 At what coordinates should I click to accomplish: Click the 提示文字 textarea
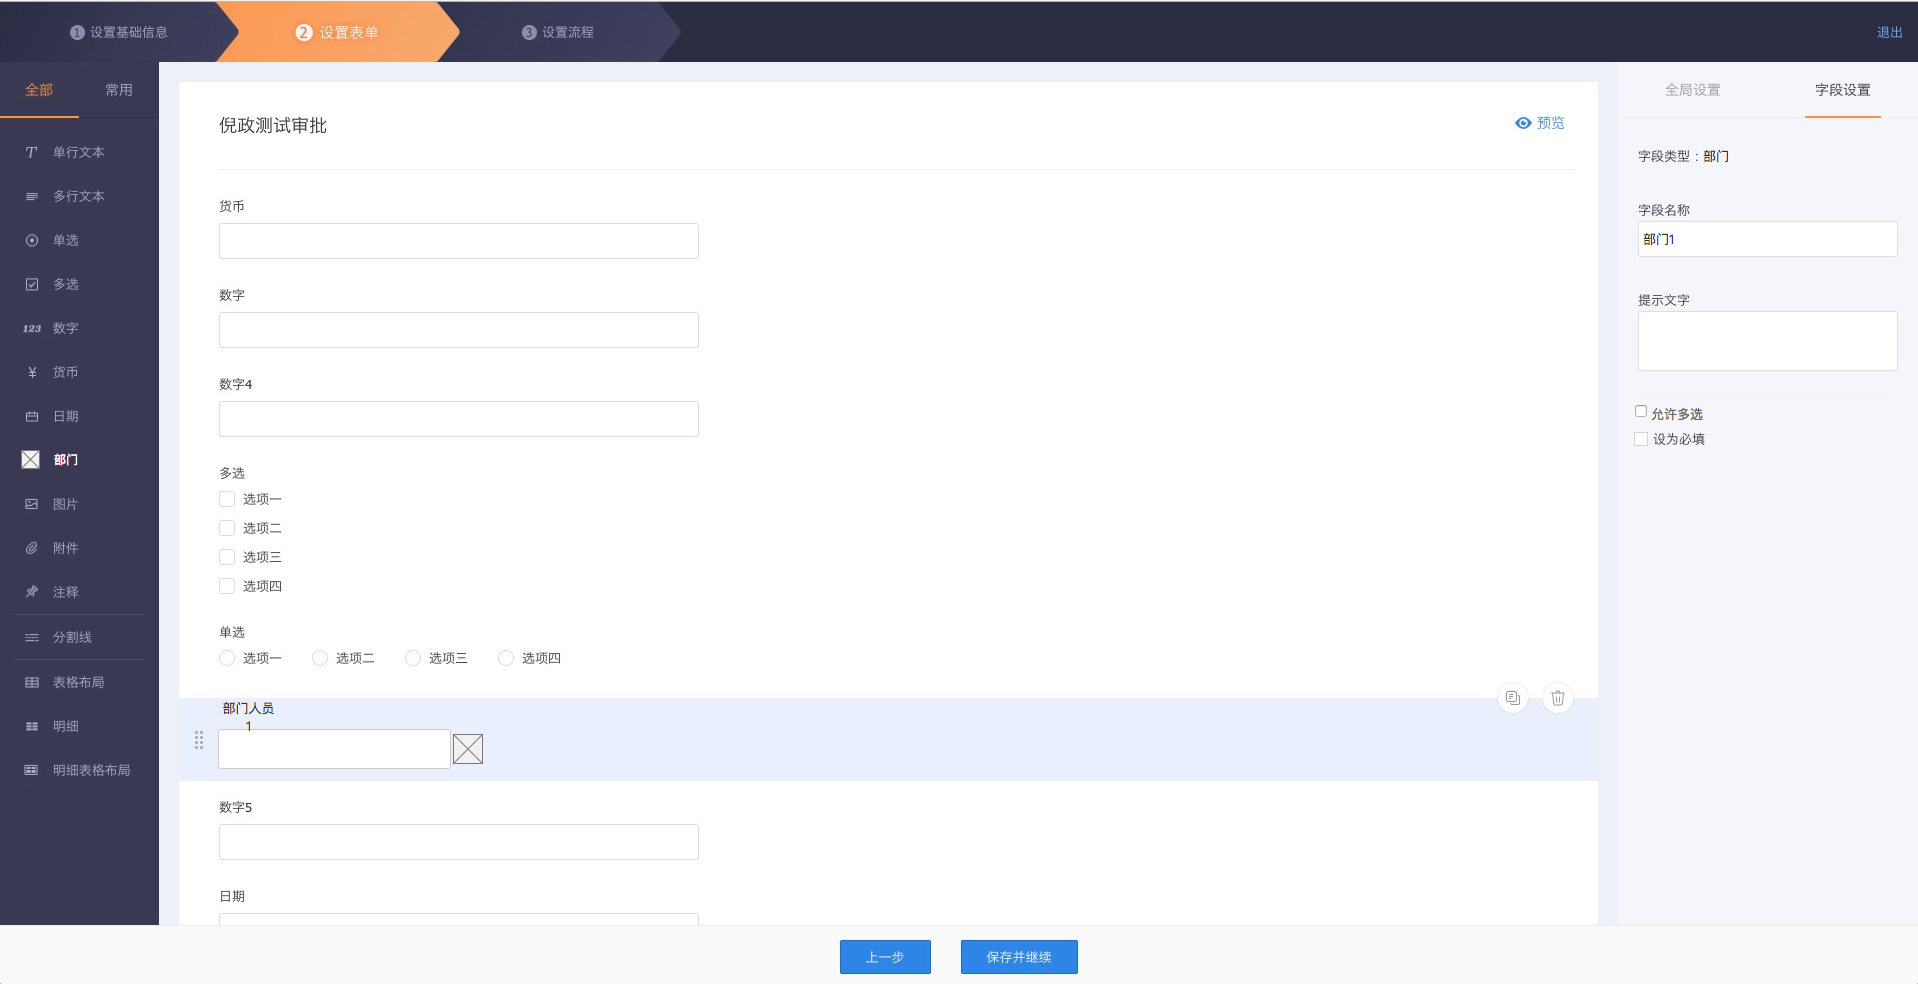point(1767,341)
